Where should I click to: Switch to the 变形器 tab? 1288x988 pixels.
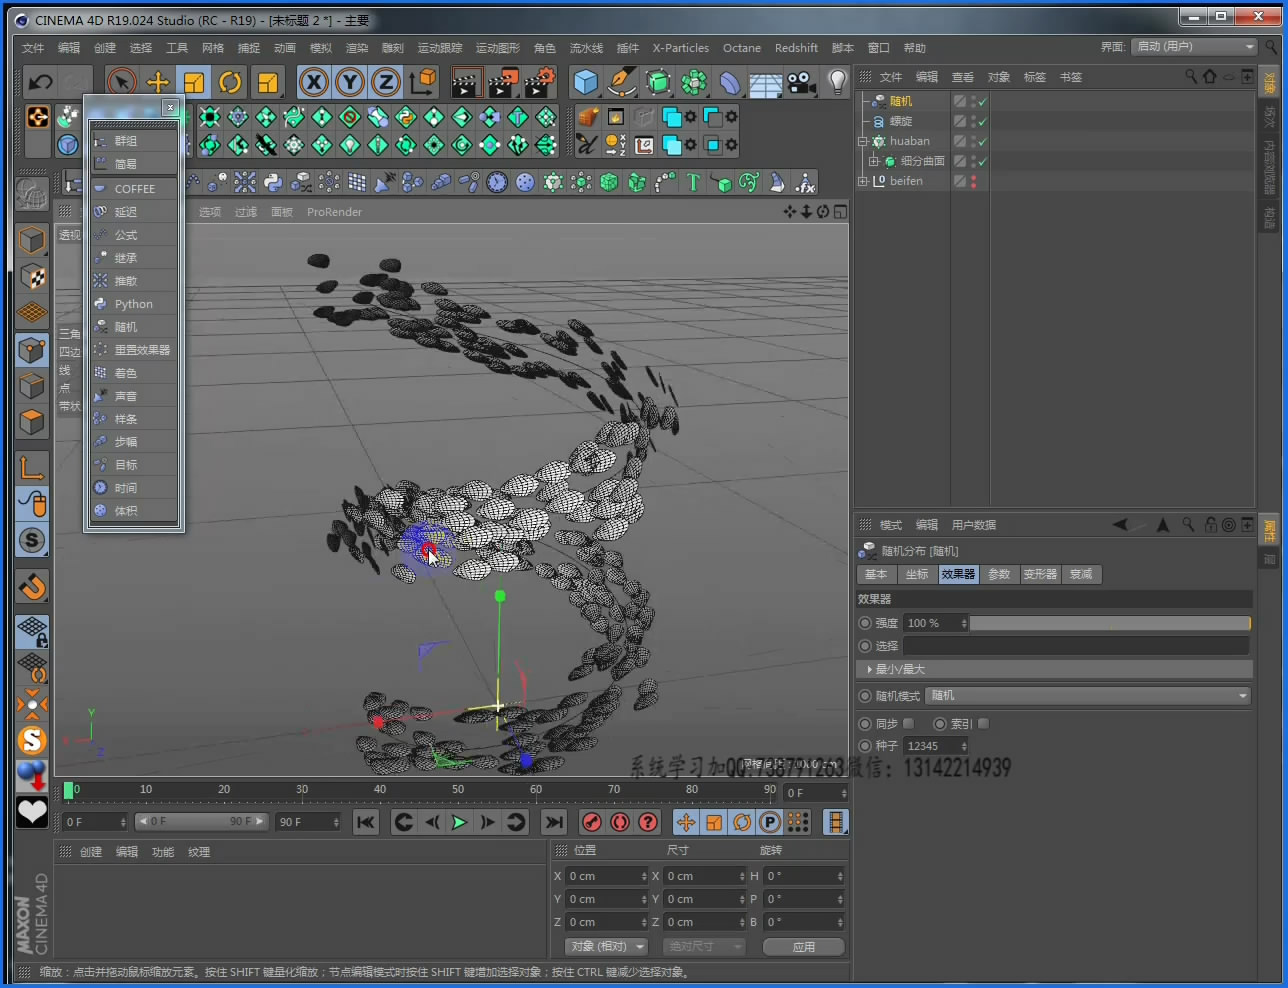pyautogui.click(x=1040, y=574)
